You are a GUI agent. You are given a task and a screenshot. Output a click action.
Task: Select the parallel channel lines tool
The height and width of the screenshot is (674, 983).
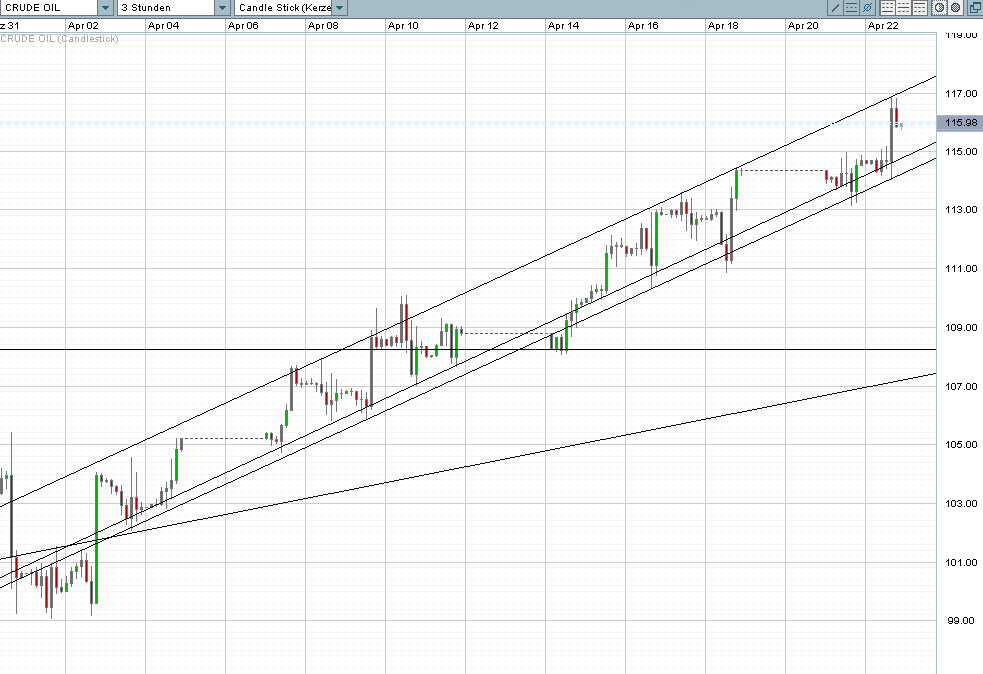[x=851, y=8]
